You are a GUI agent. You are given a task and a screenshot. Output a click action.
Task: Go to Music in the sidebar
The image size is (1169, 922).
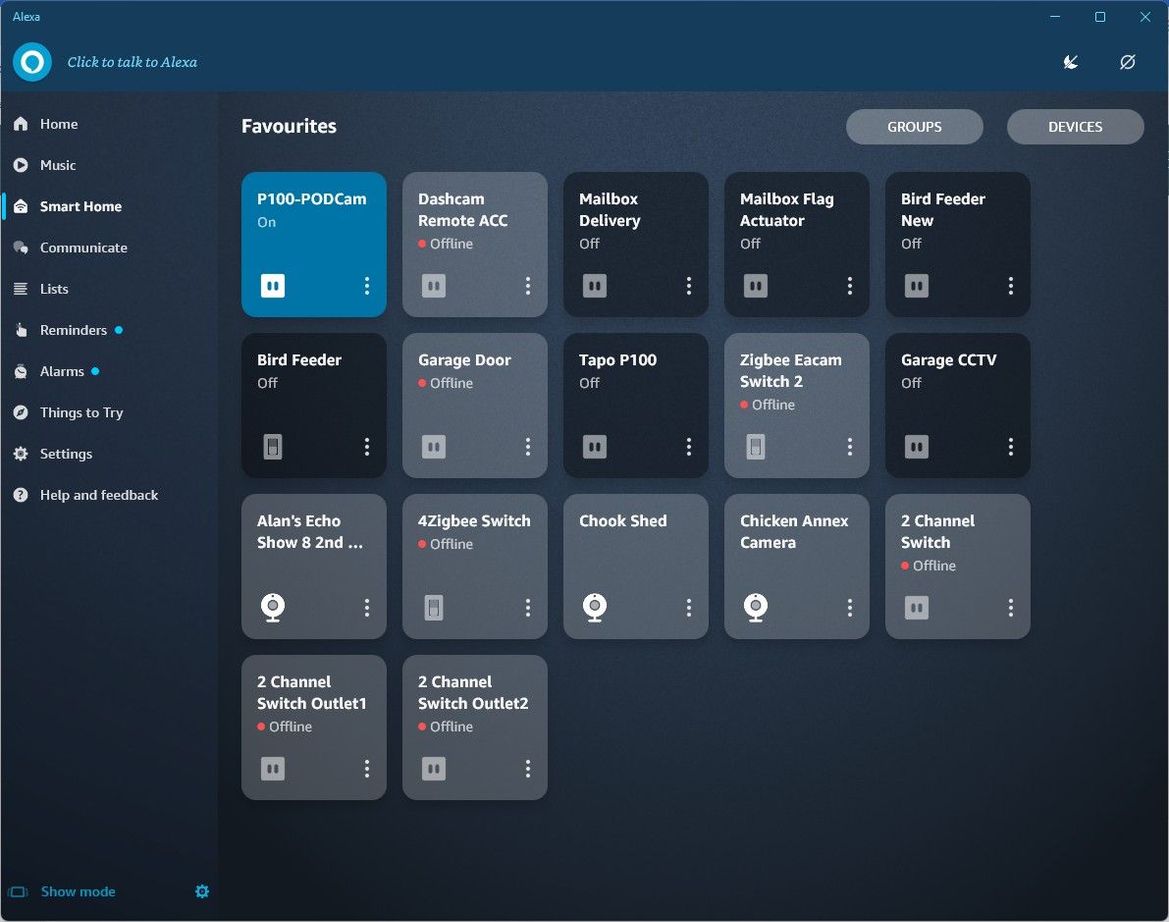coord(57,165)
